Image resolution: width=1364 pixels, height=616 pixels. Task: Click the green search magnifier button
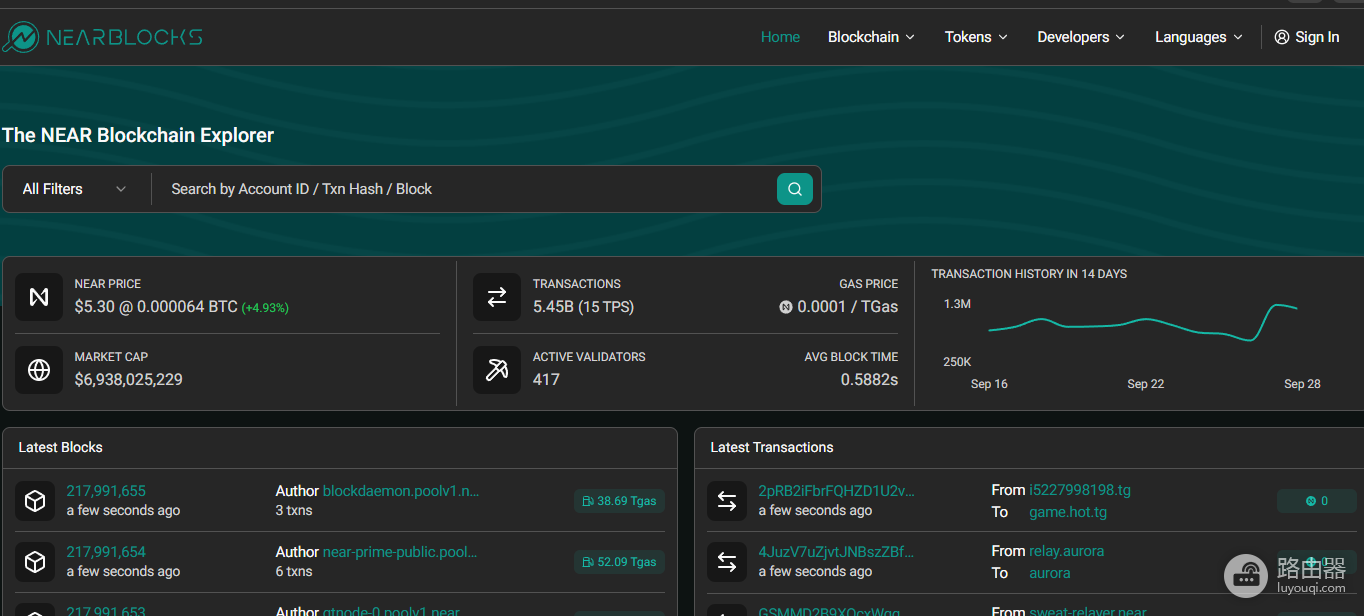795,189
